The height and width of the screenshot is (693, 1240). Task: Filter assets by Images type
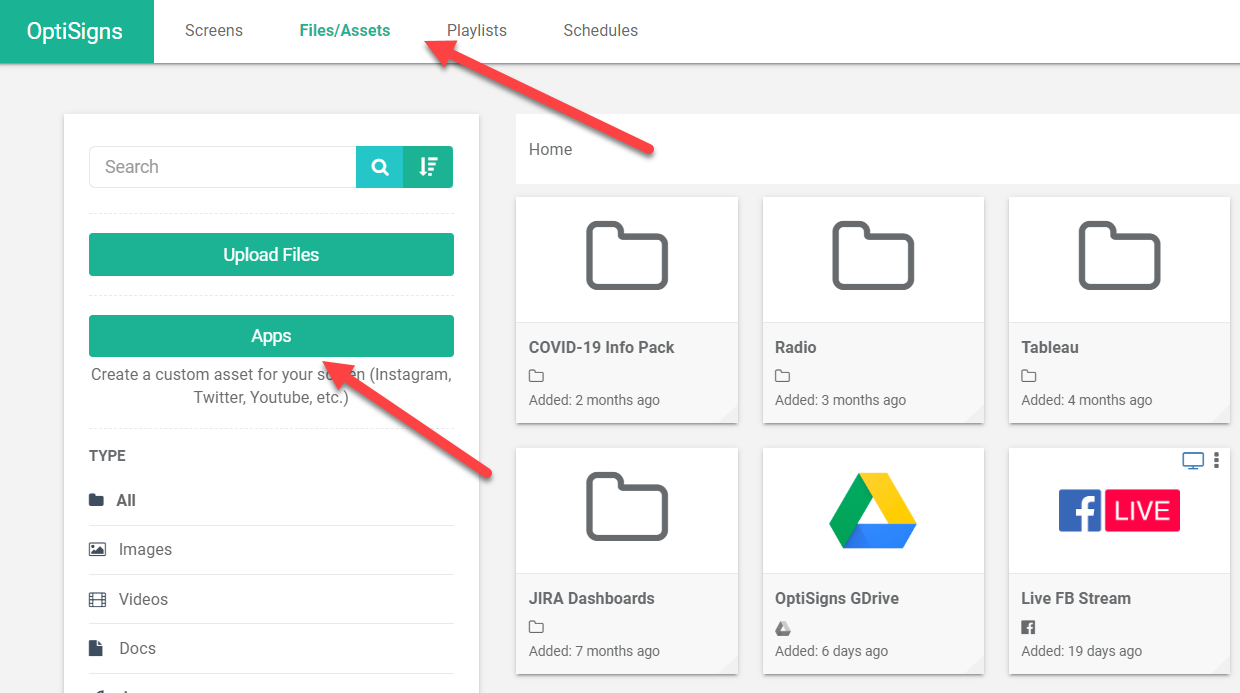145,550
